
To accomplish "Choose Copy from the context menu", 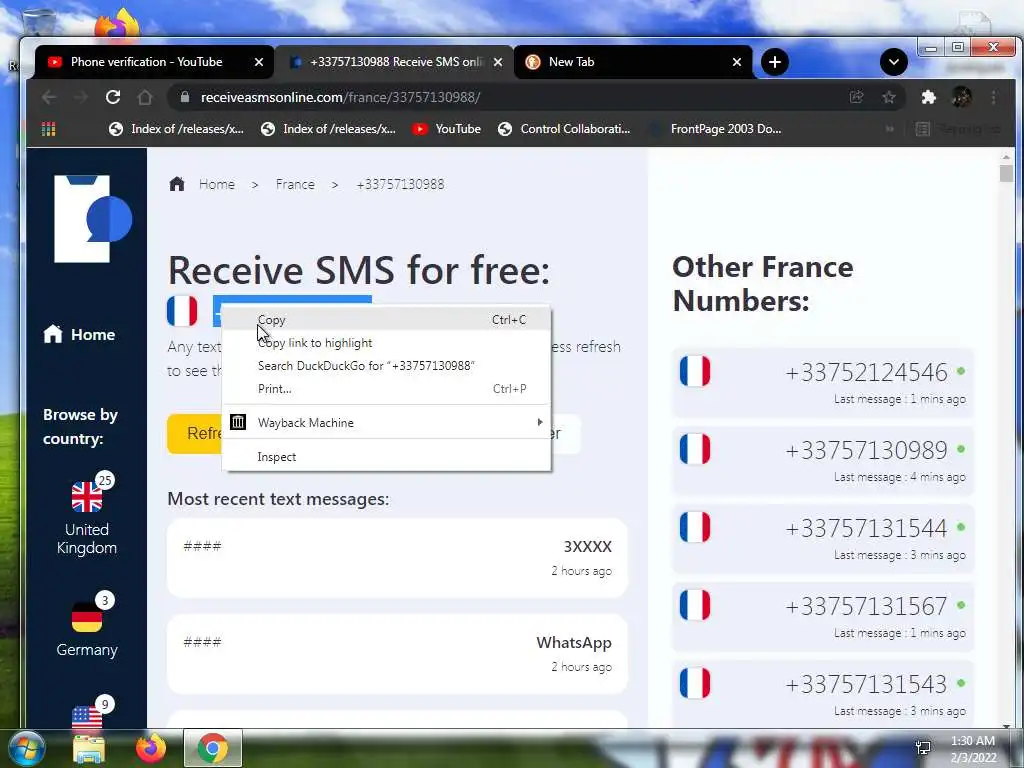I will click(387, 320).
